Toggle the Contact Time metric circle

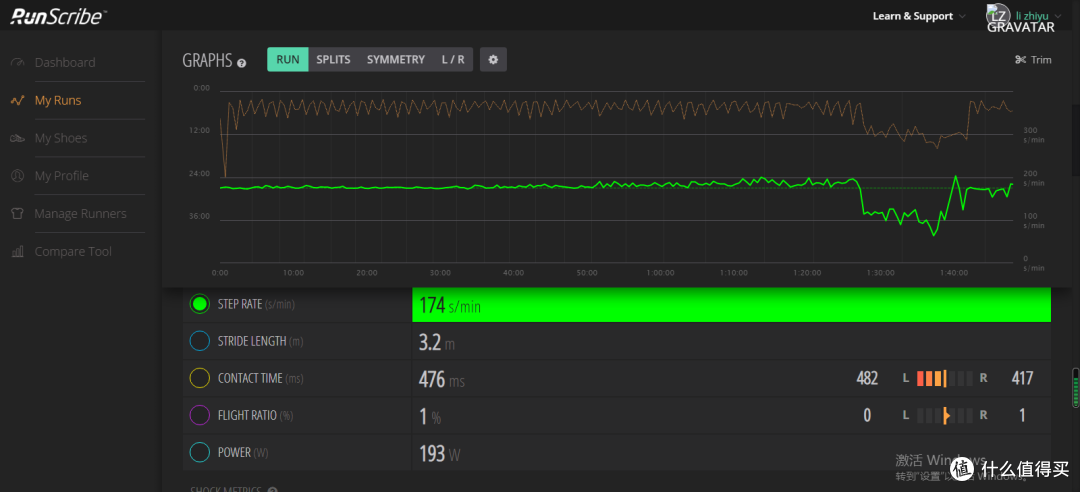pos(200,378)
